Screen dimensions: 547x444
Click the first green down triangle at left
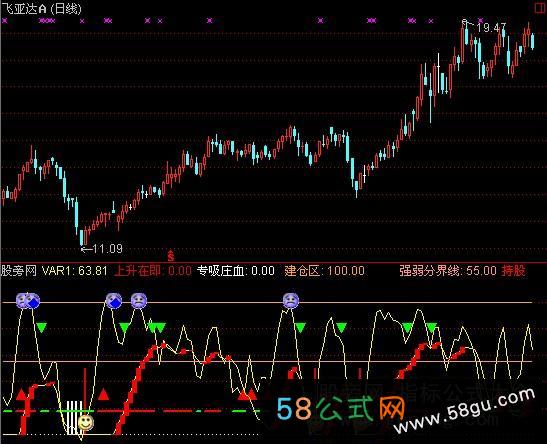pos(42,328)
